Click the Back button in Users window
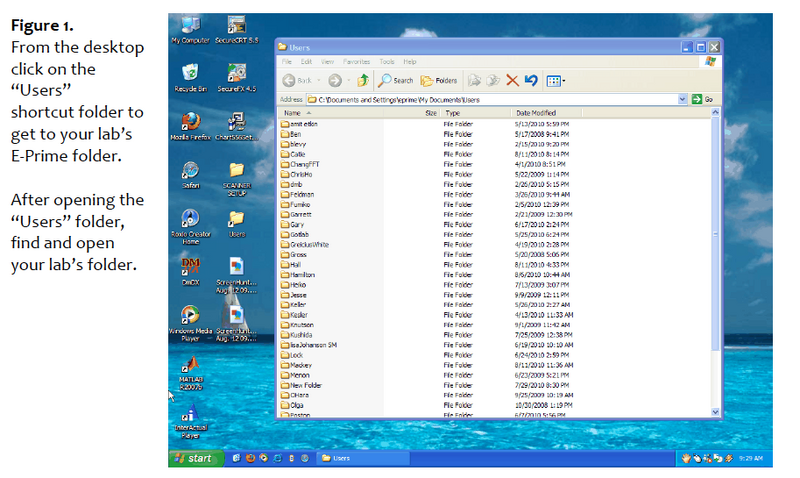800x478 pixels. (x=297, y=81)
